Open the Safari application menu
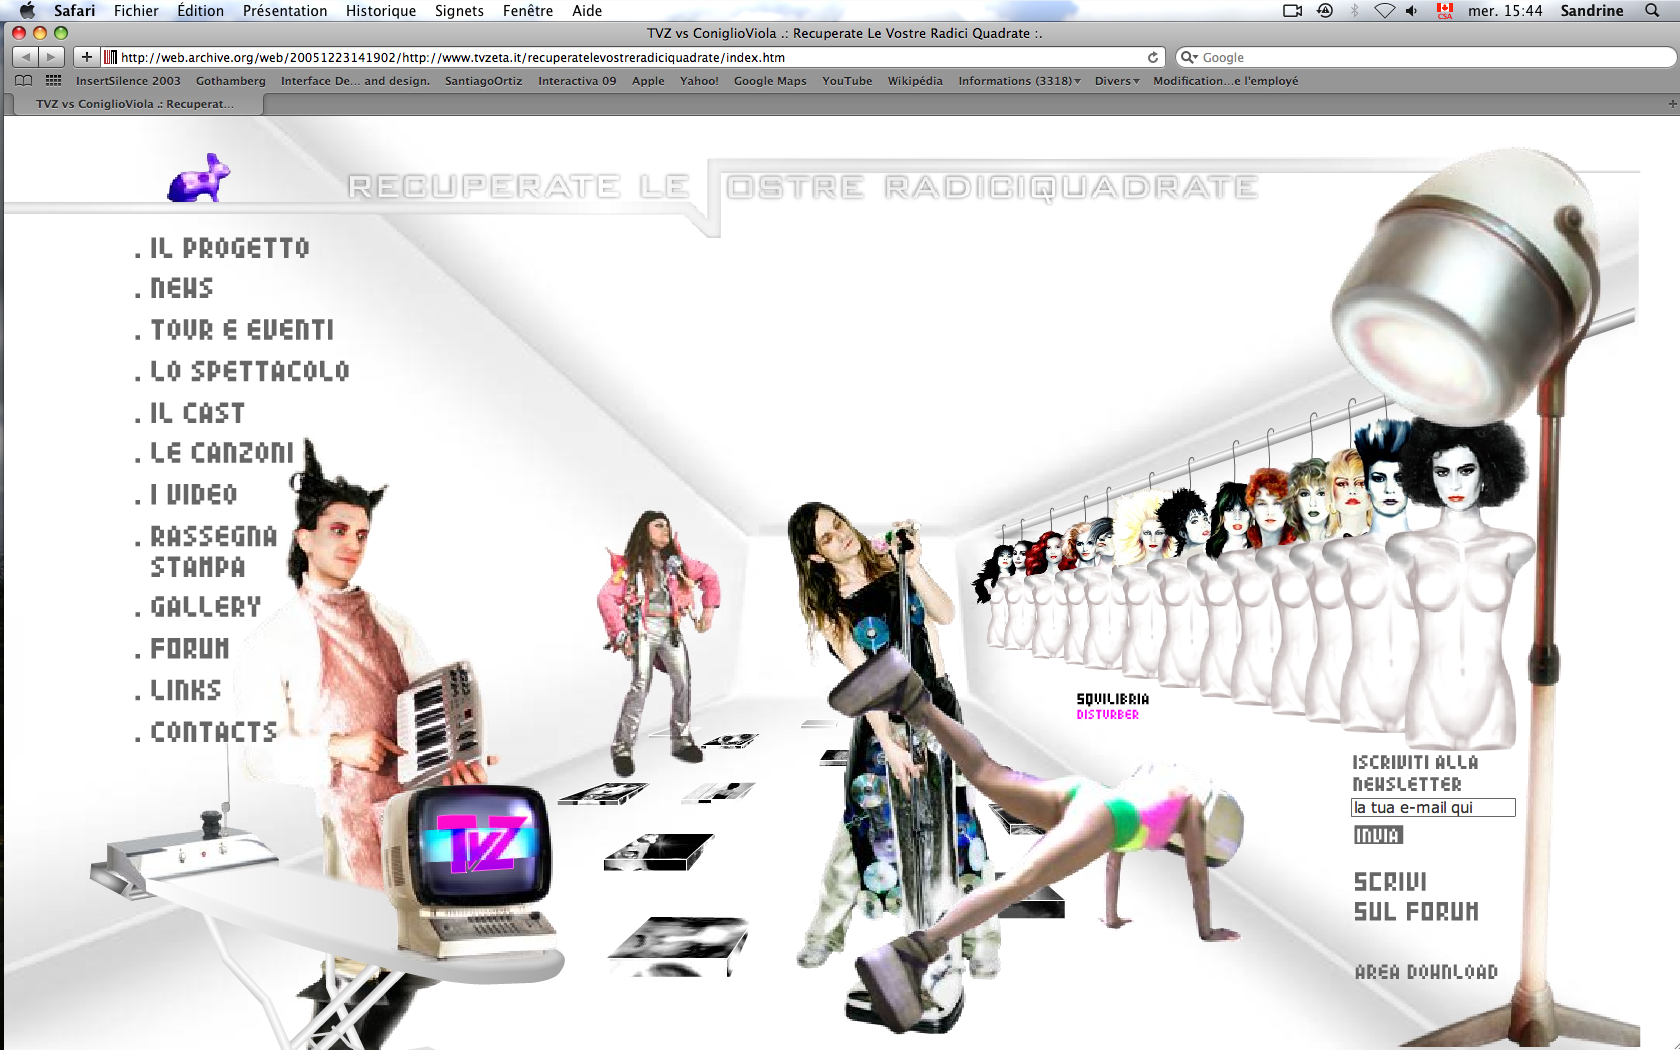 75,10
